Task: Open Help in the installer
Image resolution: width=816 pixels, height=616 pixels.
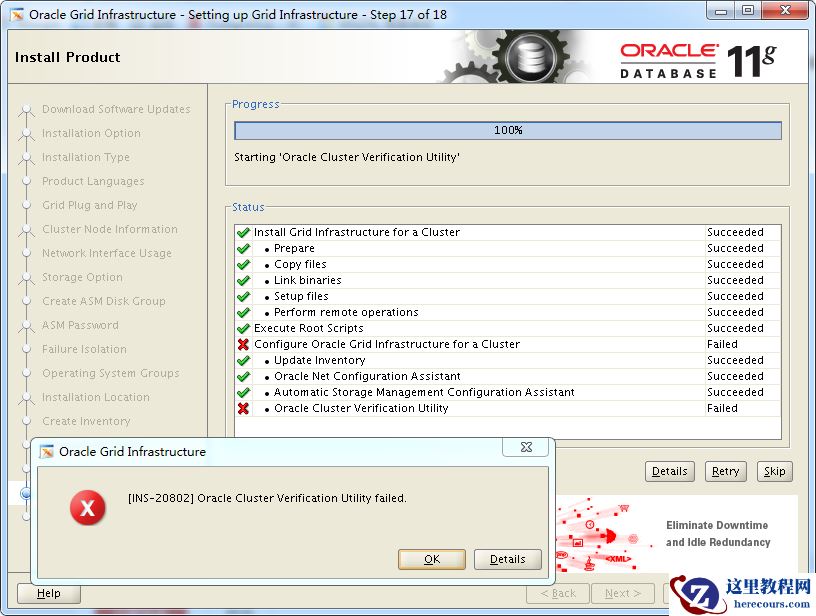Action: pos(49,594)
